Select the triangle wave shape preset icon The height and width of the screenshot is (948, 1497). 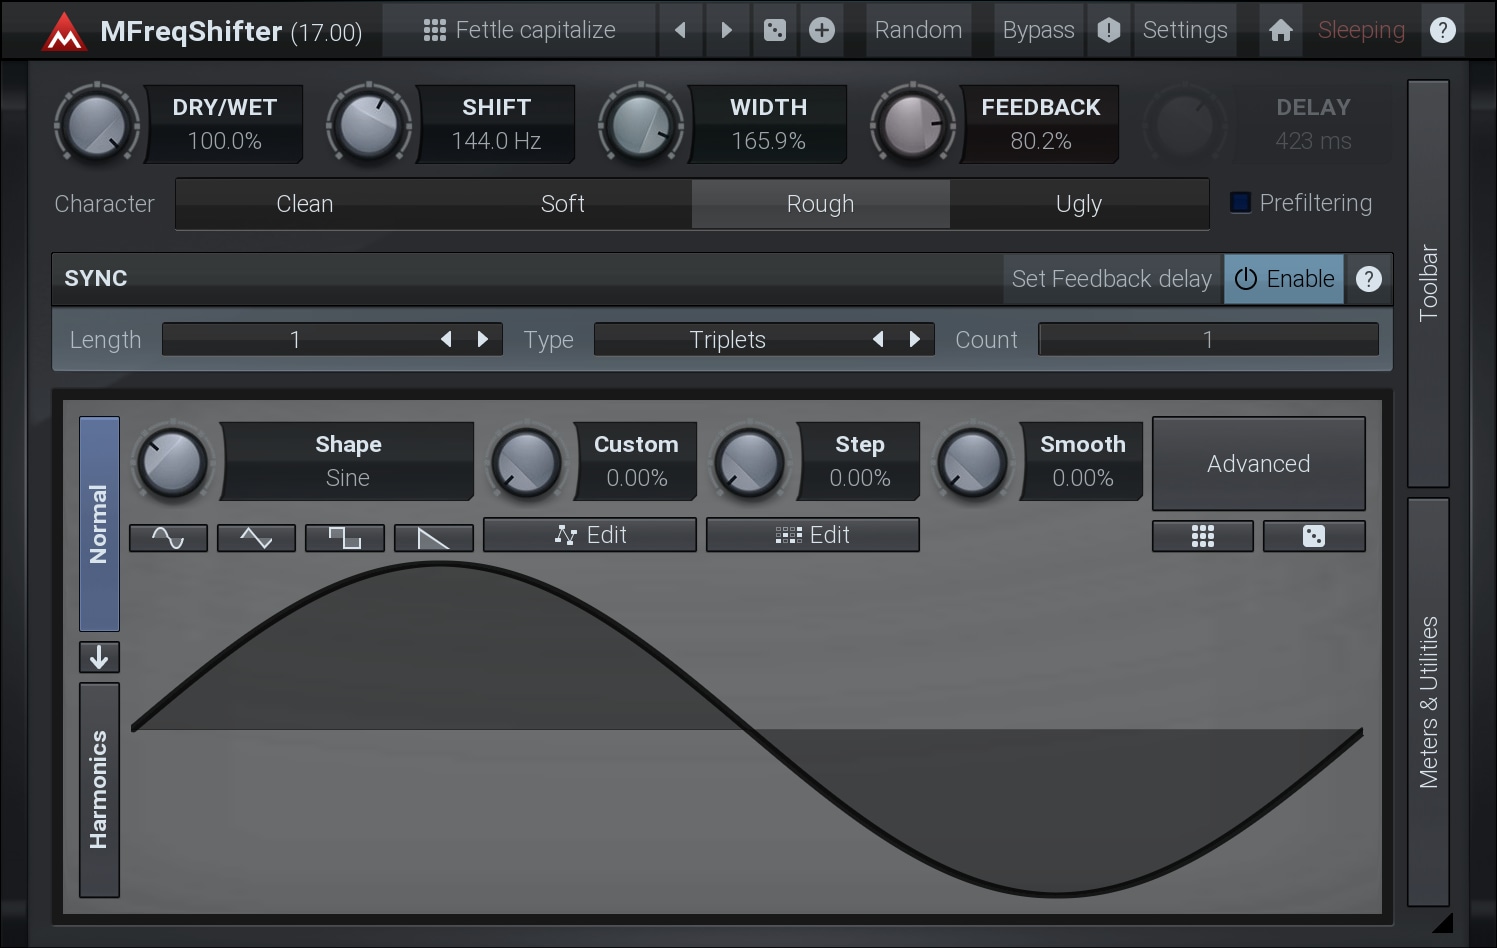(256, 538)
